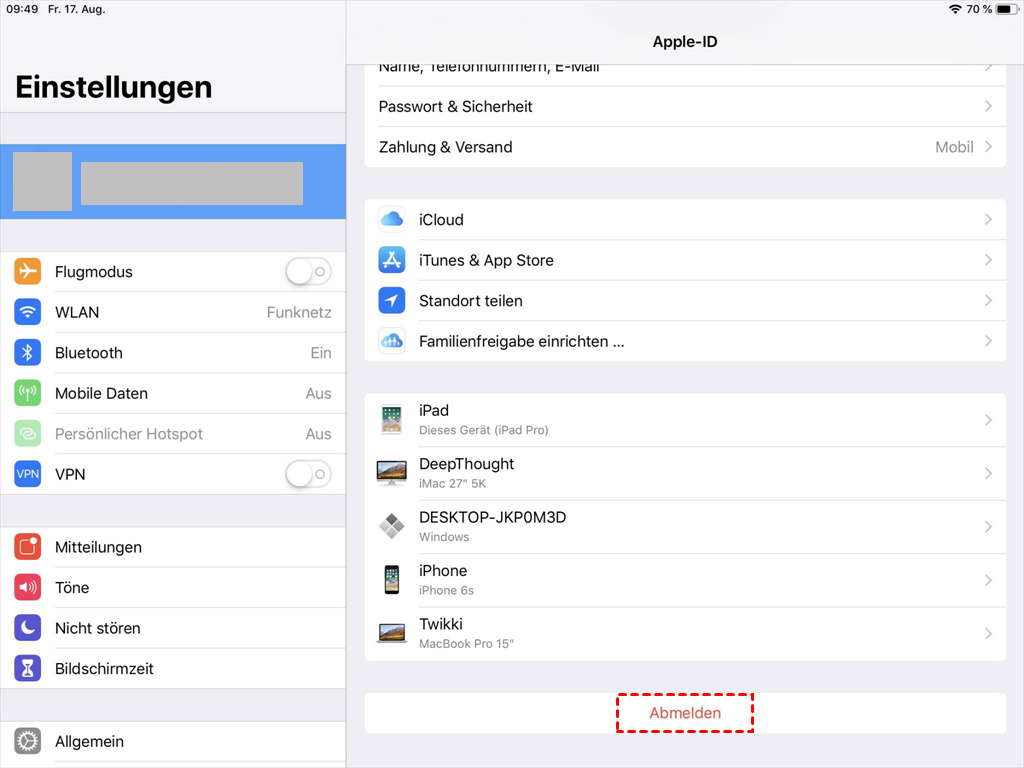Tap the iCloud cloud icon

(x=391, y=220)
